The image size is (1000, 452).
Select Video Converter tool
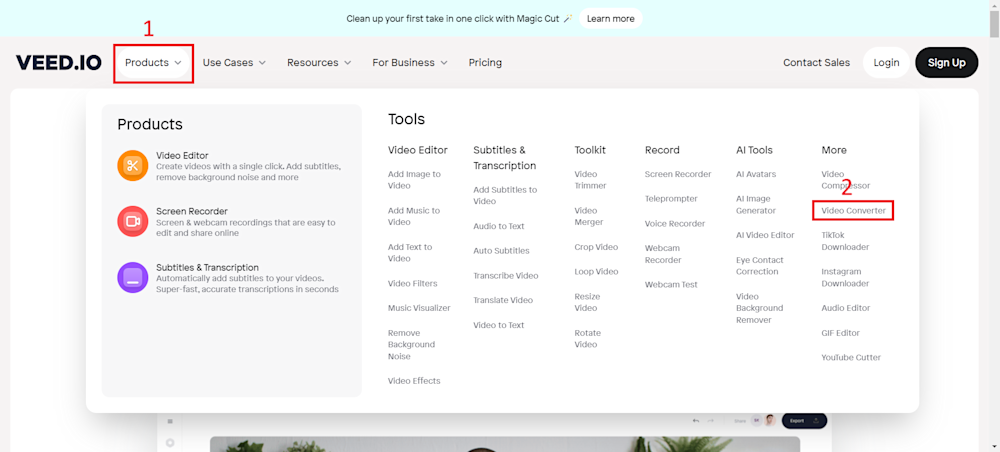(x=853, y=210)
